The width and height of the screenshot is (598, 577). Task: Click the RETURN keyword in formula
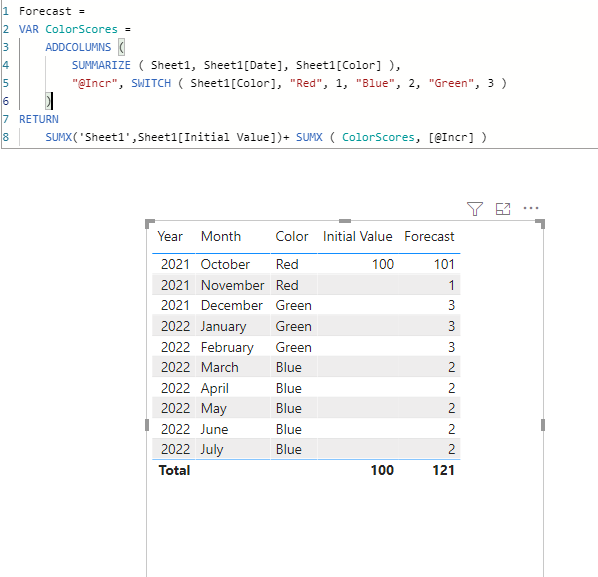tap(39, 119)
